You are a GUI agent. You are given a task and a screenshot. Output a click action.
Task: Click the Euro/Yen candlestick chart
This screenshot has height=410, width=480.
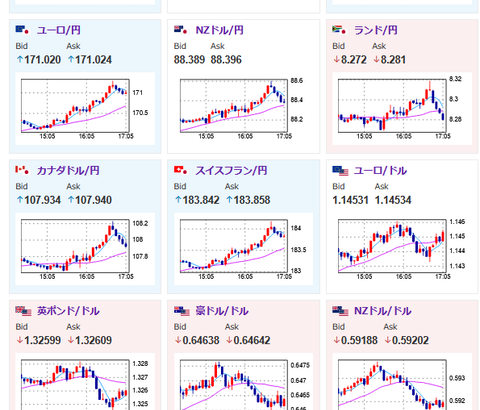pyautogui.click(x=85, y=109)
